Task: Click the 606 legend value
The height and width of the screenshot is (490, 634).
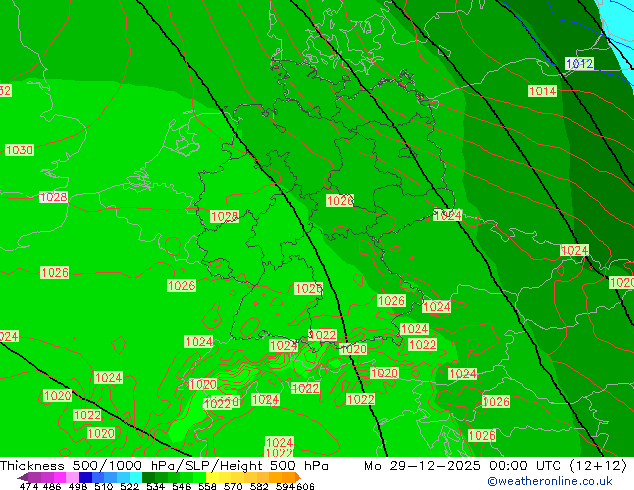Action: (x=304, y=486)
